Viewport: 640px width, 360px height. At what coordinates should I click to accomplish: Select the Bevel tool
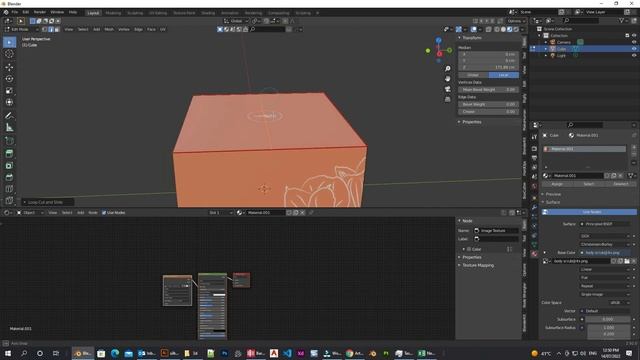[x=9, y=178]
